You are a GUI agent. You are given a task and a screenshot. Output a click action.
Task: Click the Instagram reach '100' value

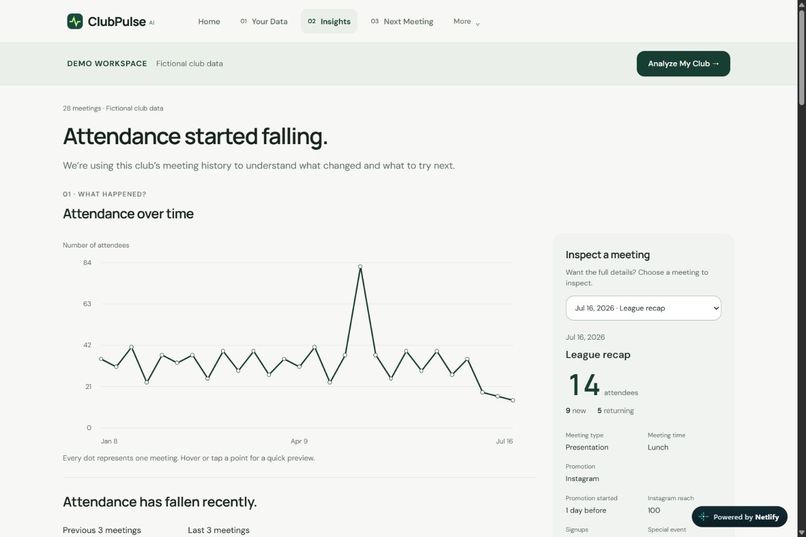pyautogui.click(x=654, y=510)
